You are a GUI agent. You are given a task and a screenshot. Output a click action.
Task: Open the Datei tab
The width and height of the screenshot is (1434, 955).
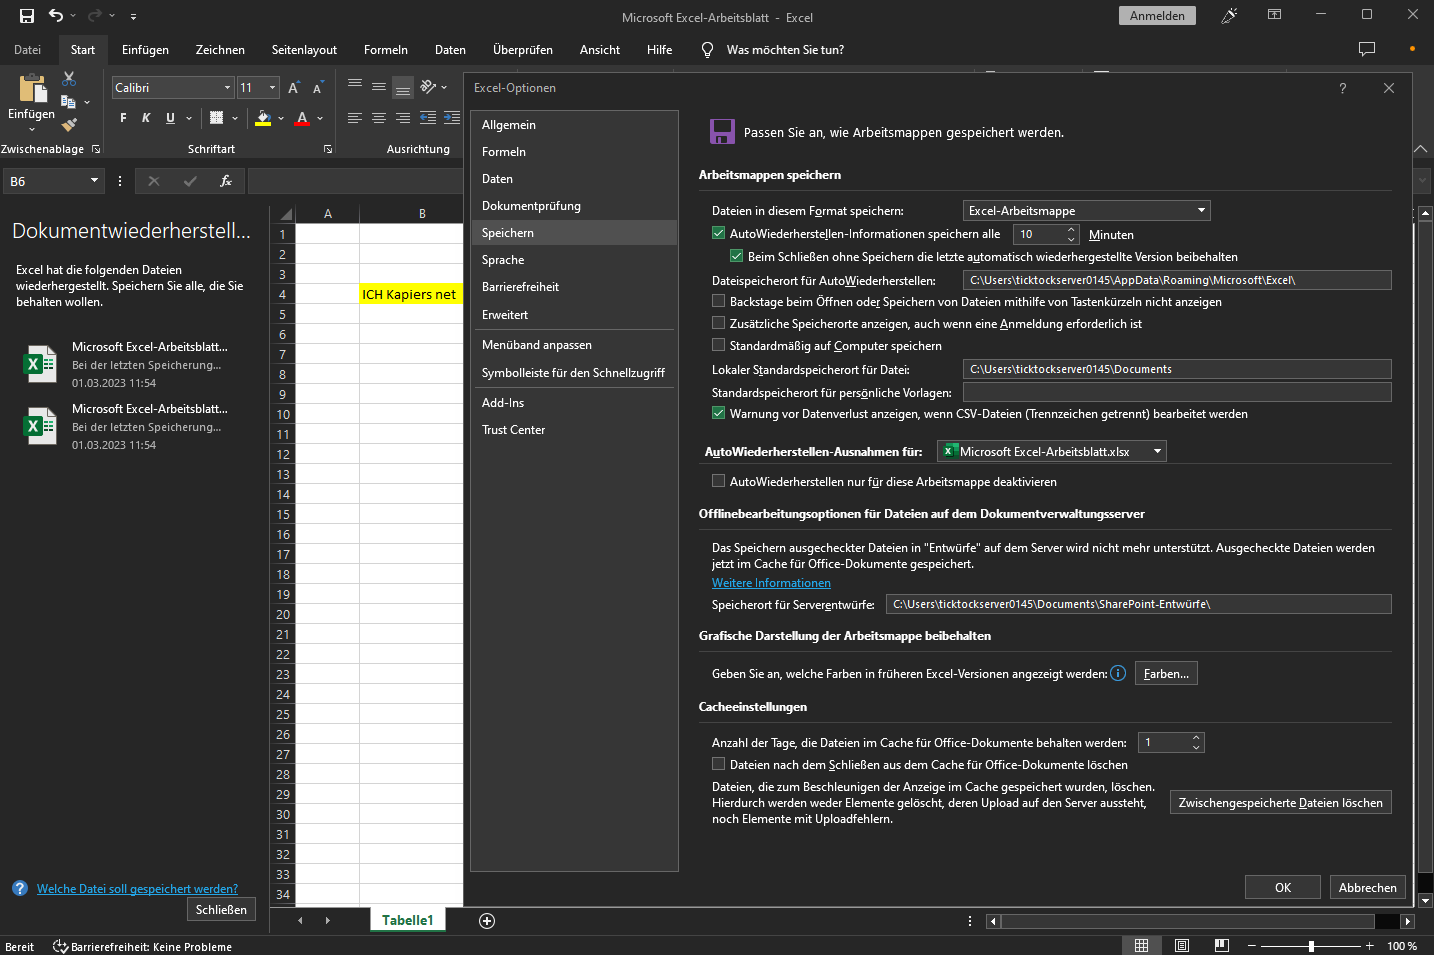tap(28, 50)
